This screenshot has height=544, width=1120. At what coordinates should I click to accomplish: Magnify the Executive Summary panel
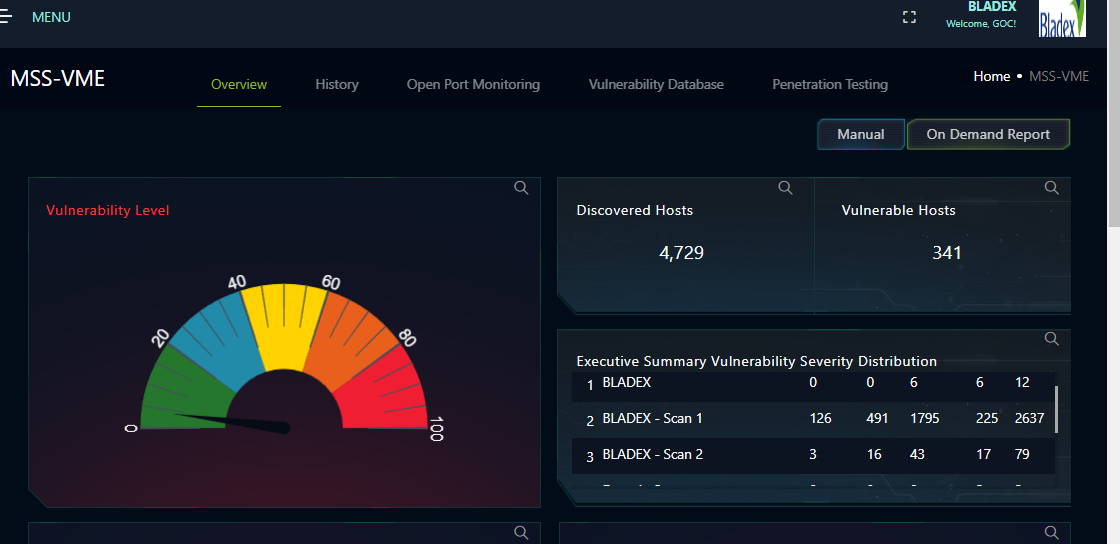(x=1051, y=338)
